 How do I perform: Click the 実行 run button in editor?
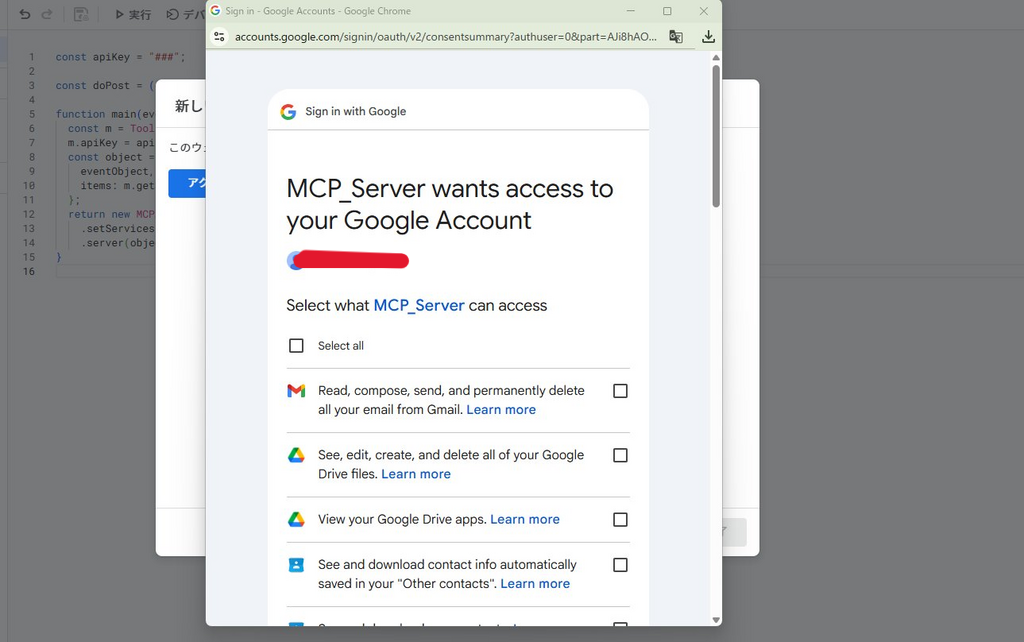133,15
